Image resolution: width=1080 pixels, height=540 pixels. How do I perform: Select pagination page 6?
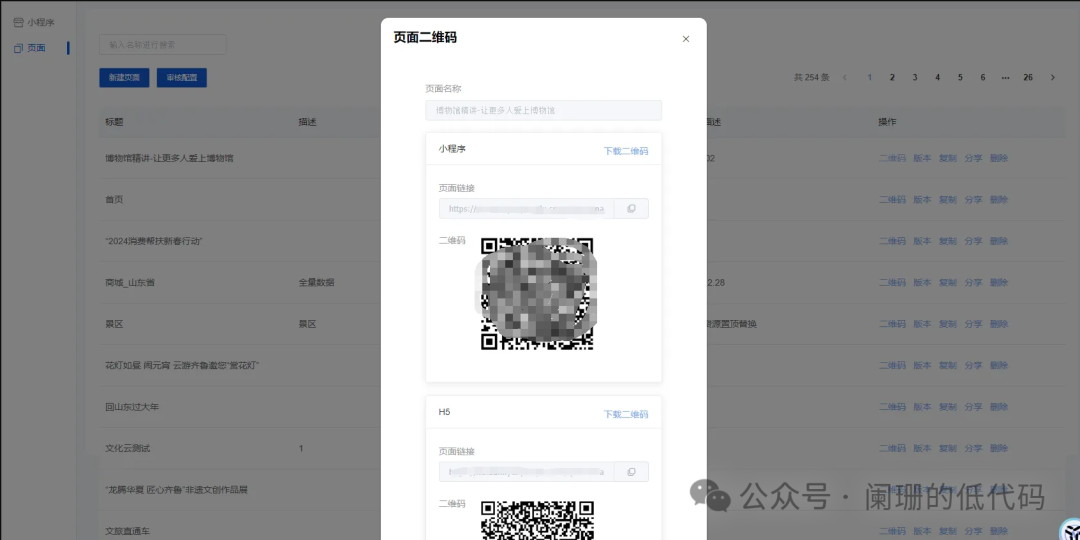point(983,77)
